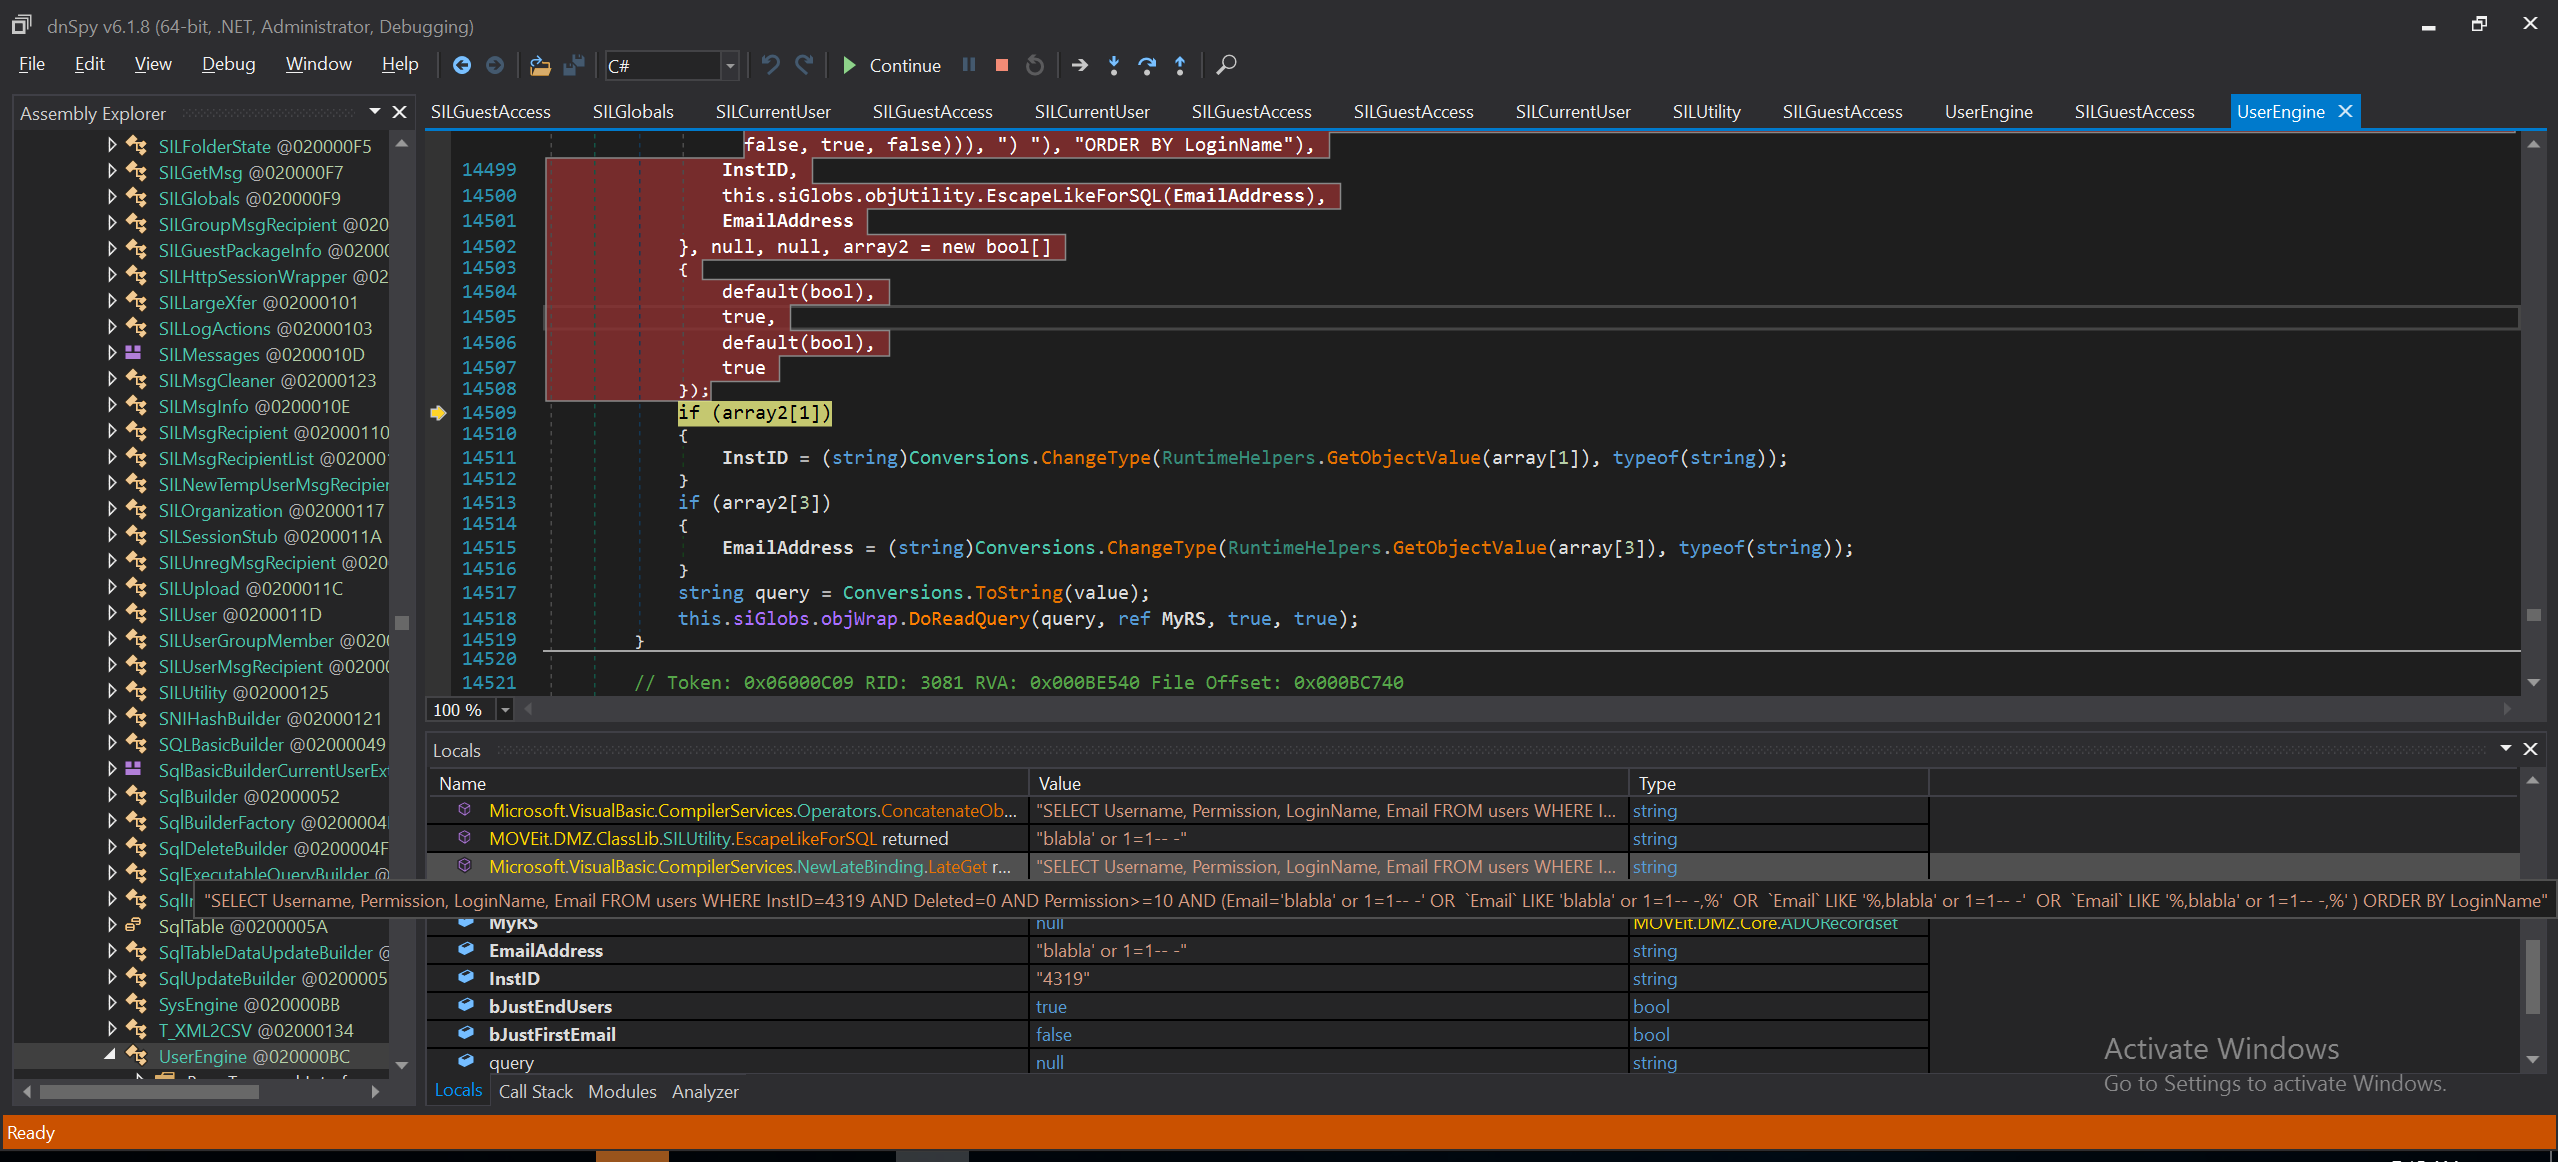
Task: Click the Search magnifier icon in toolbar
Action: coord(1226,65)
